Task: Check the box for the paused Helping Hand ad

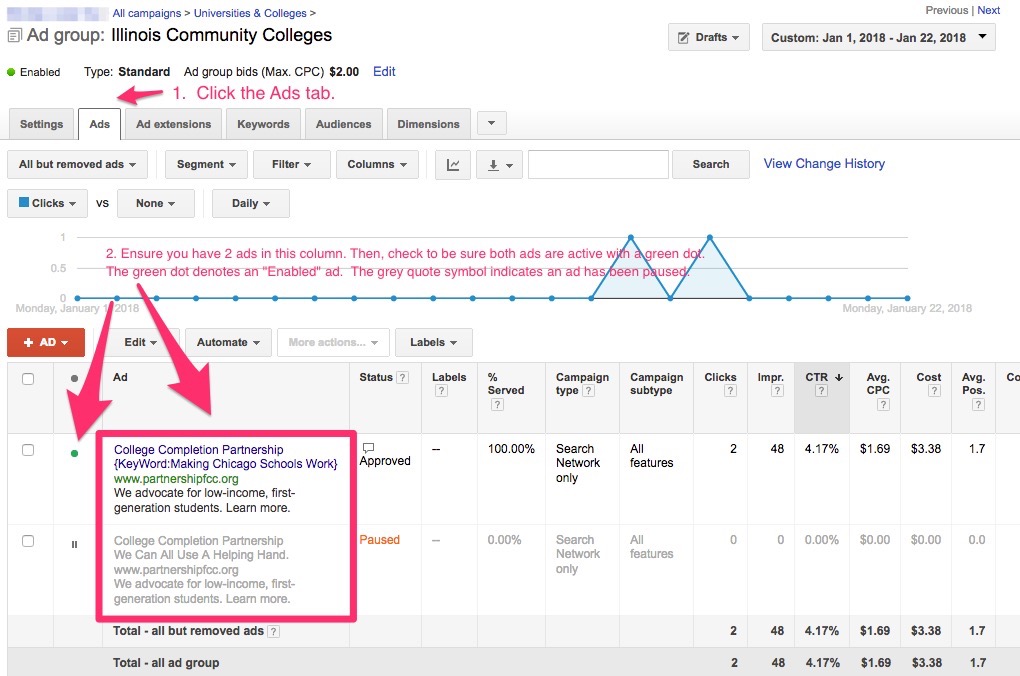Action: (28, 541)
